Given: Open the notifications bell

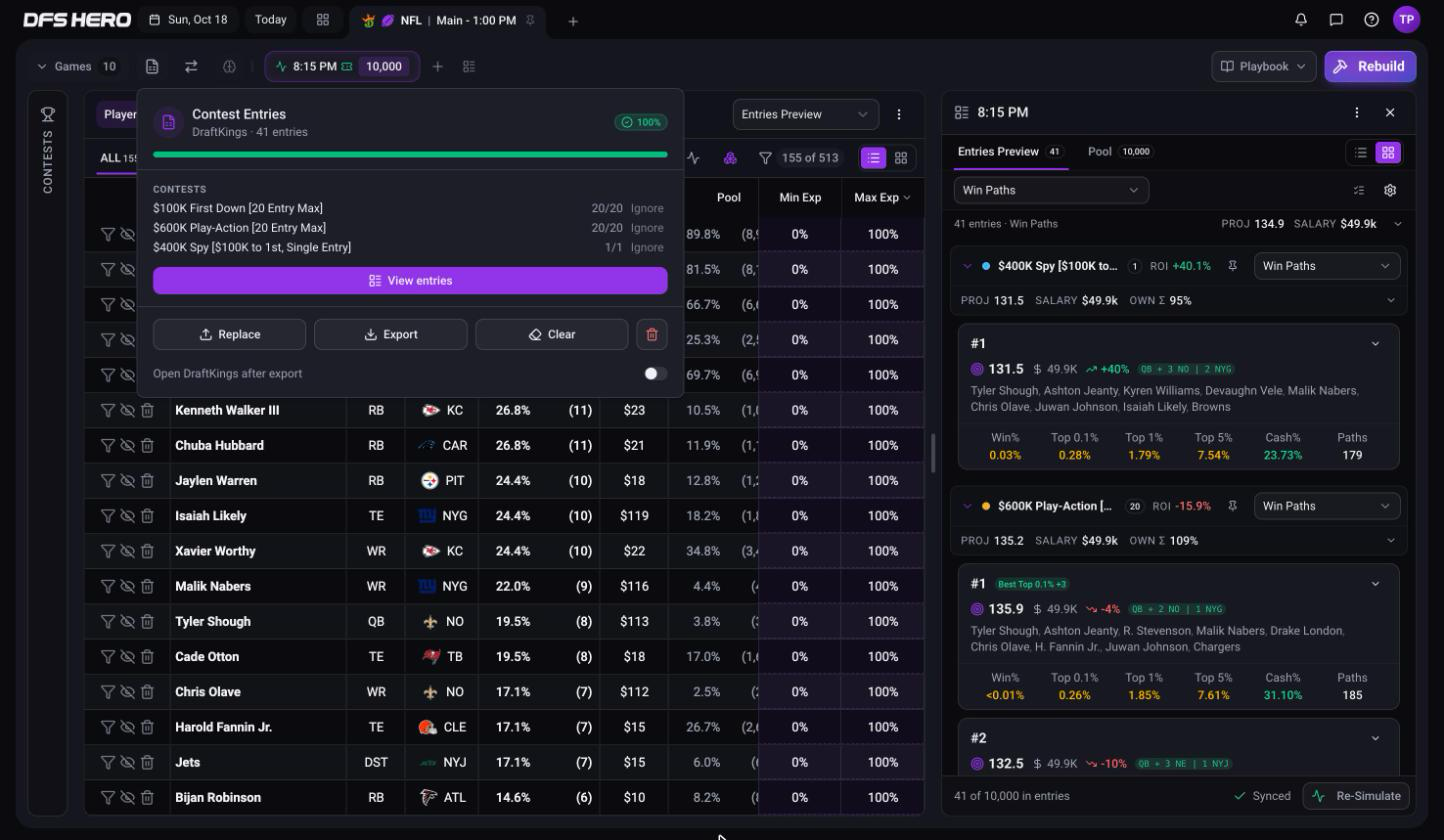Looking at the screenshot, I should click(x=1301, y=19).
